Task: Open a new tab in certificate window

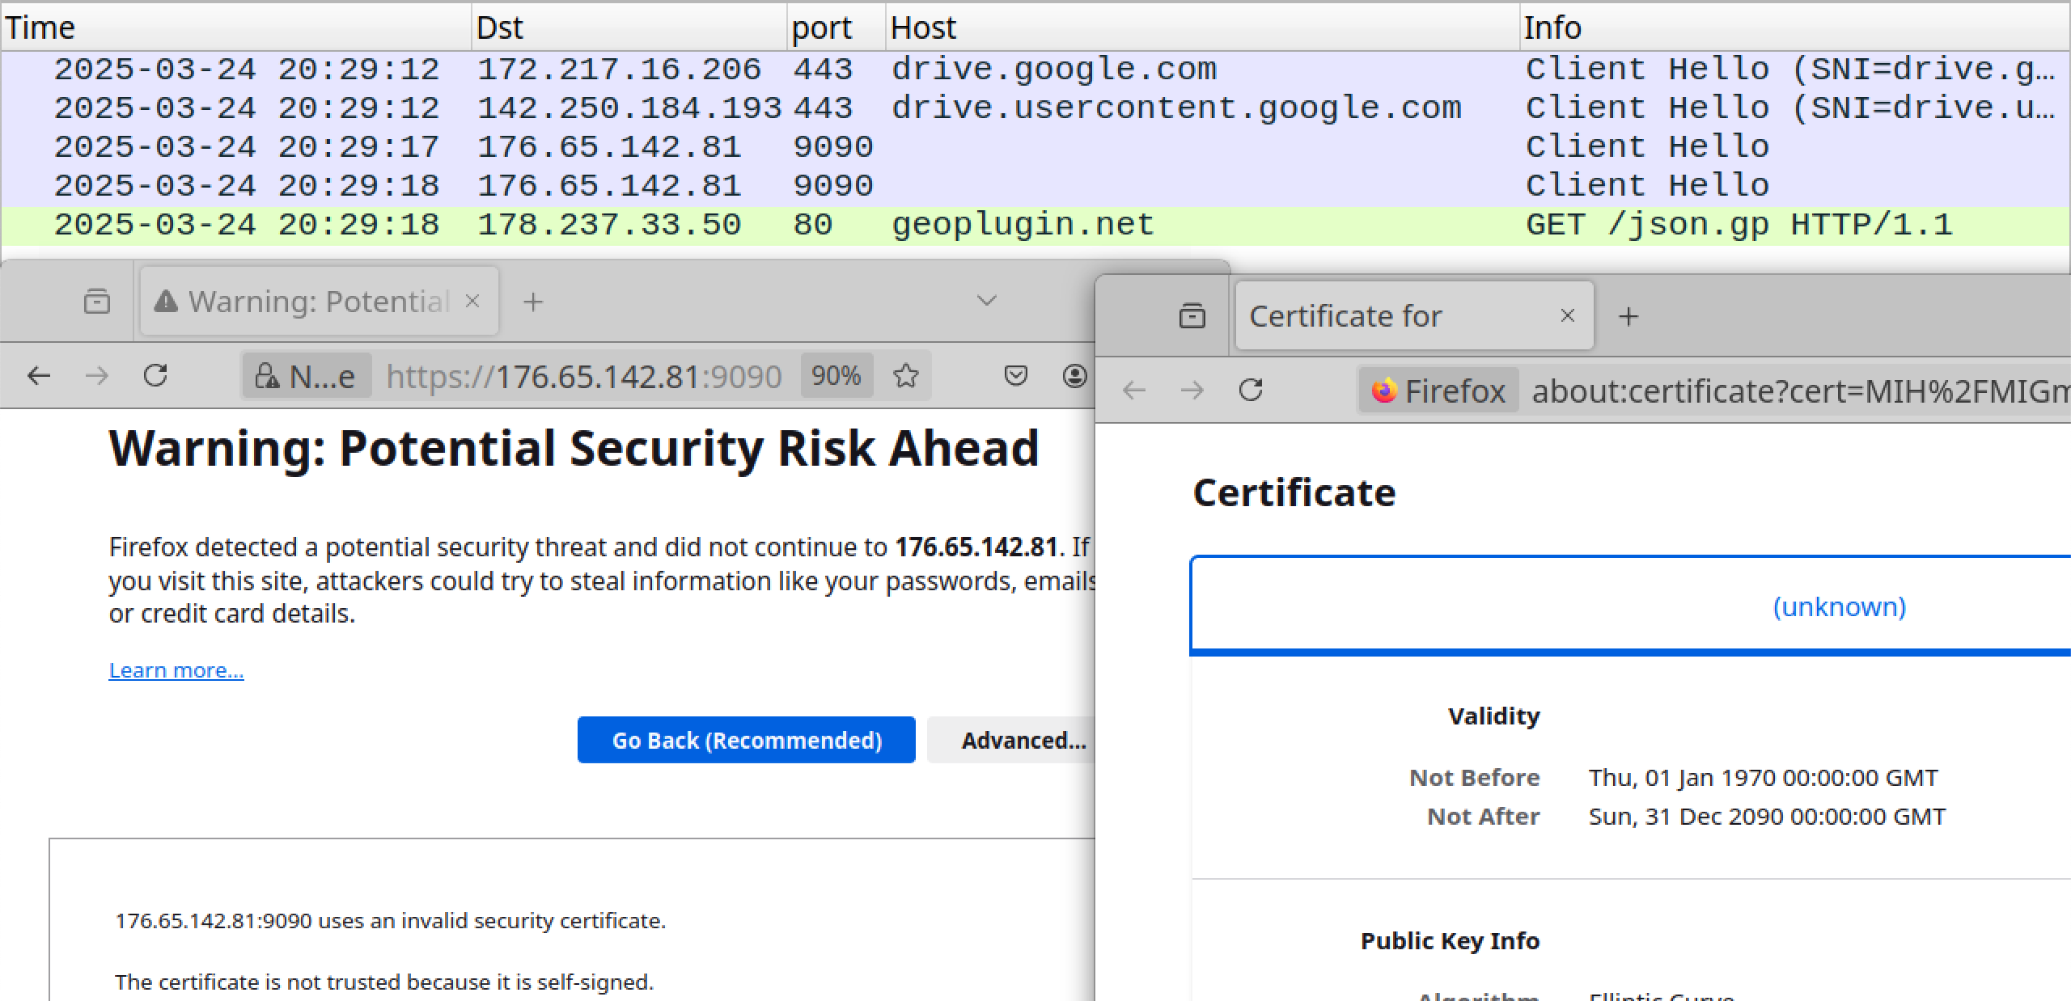Action: coord(1629,316)
